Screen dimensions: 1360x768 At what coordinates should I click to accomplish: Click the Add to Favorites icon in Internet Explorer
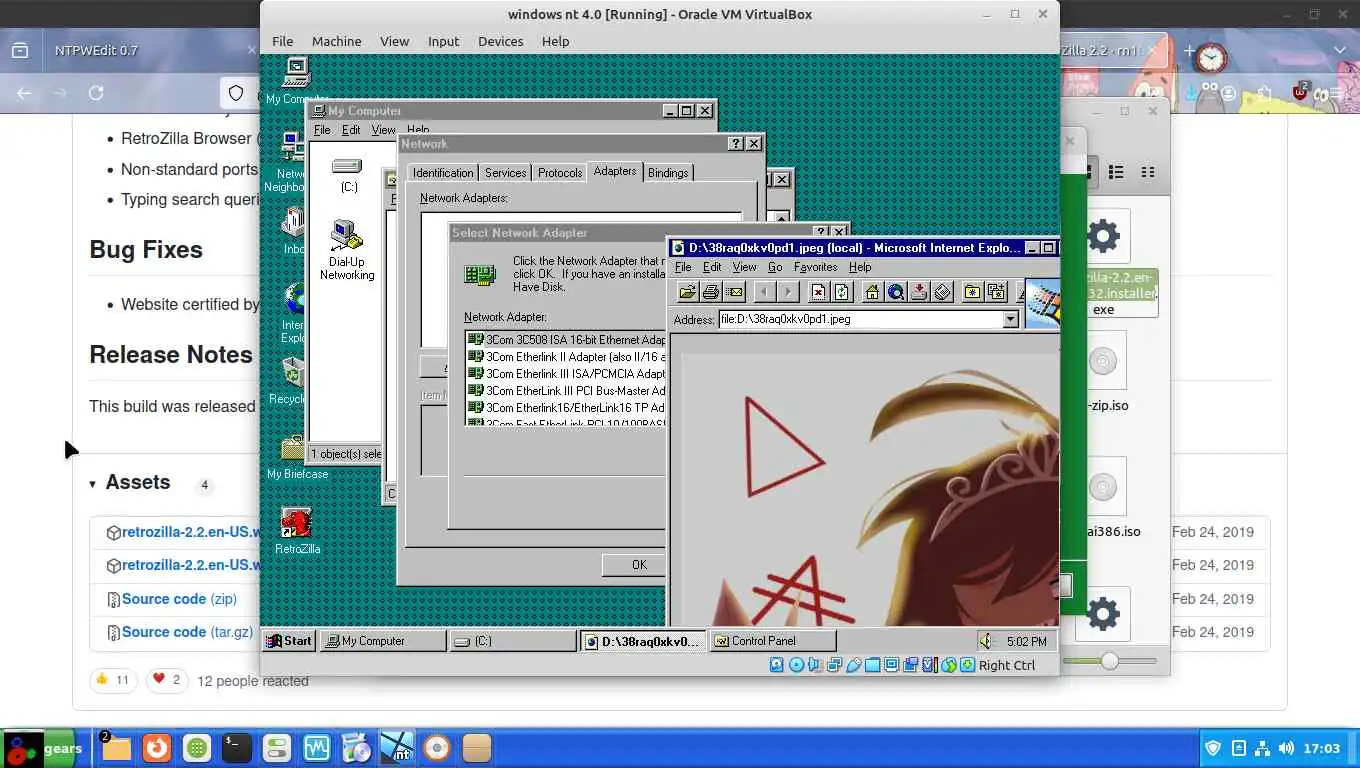[996, 292]
